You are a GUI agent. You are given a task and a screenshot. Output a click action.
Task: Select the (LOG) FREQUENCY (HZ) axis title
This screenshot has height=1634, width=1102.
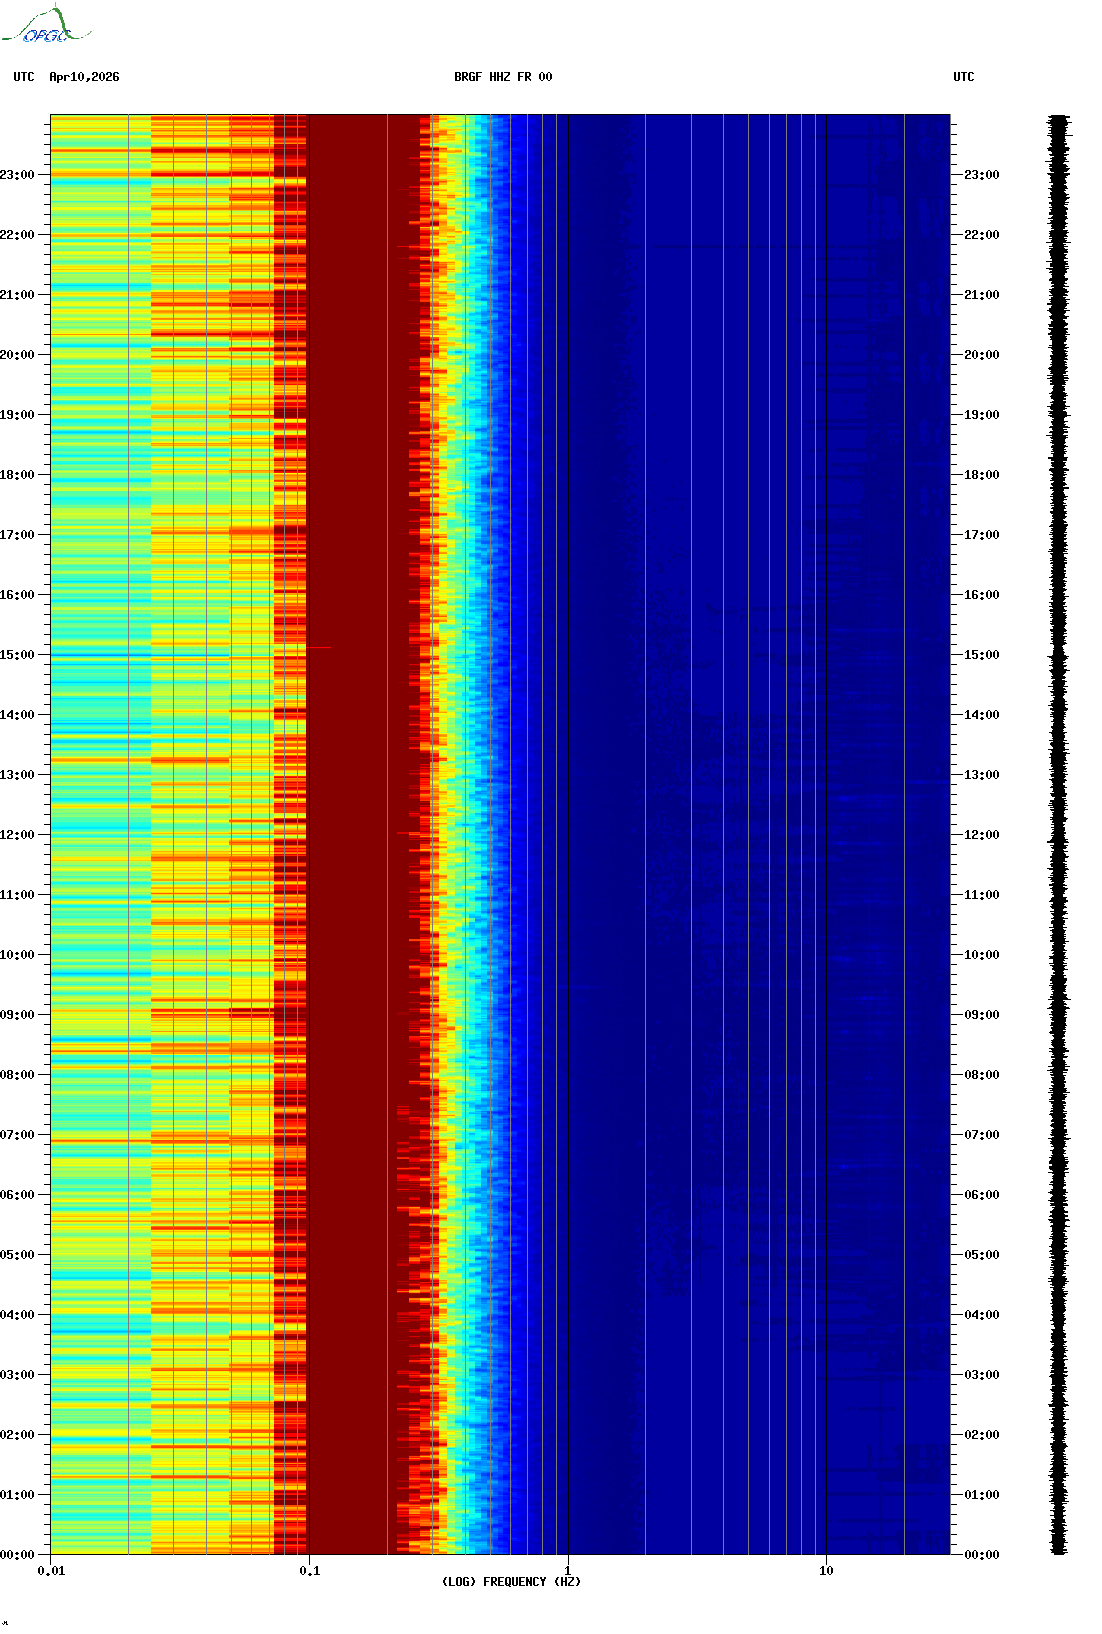[x=511, y=1582]
